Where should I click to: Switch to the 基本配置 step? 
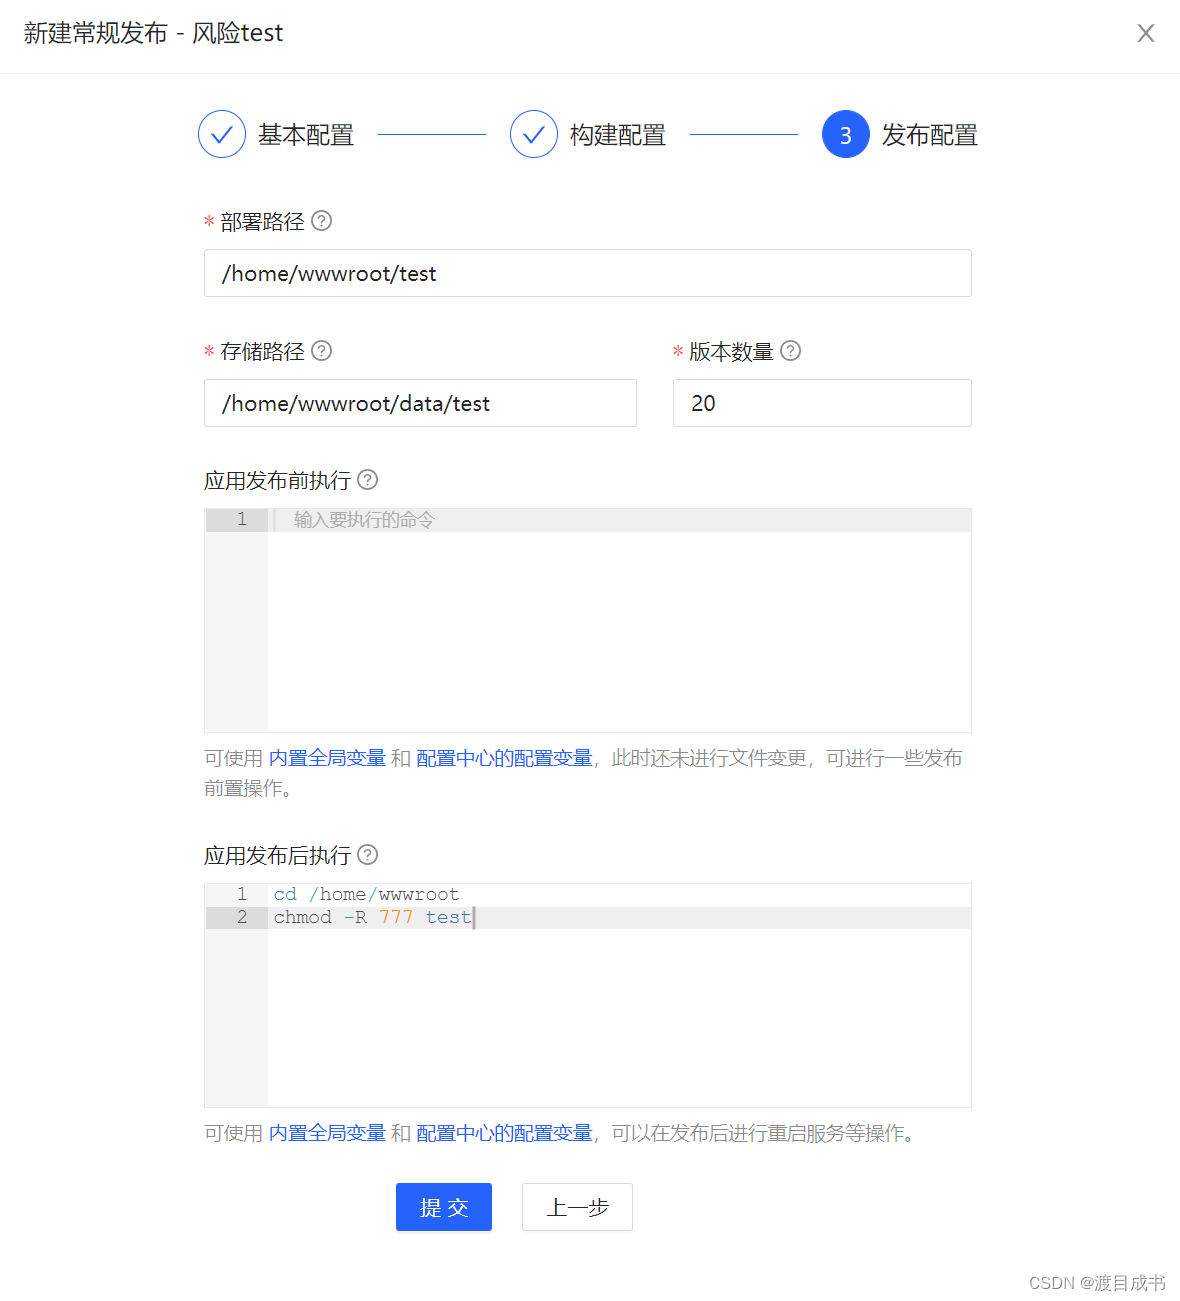point(306,134)
